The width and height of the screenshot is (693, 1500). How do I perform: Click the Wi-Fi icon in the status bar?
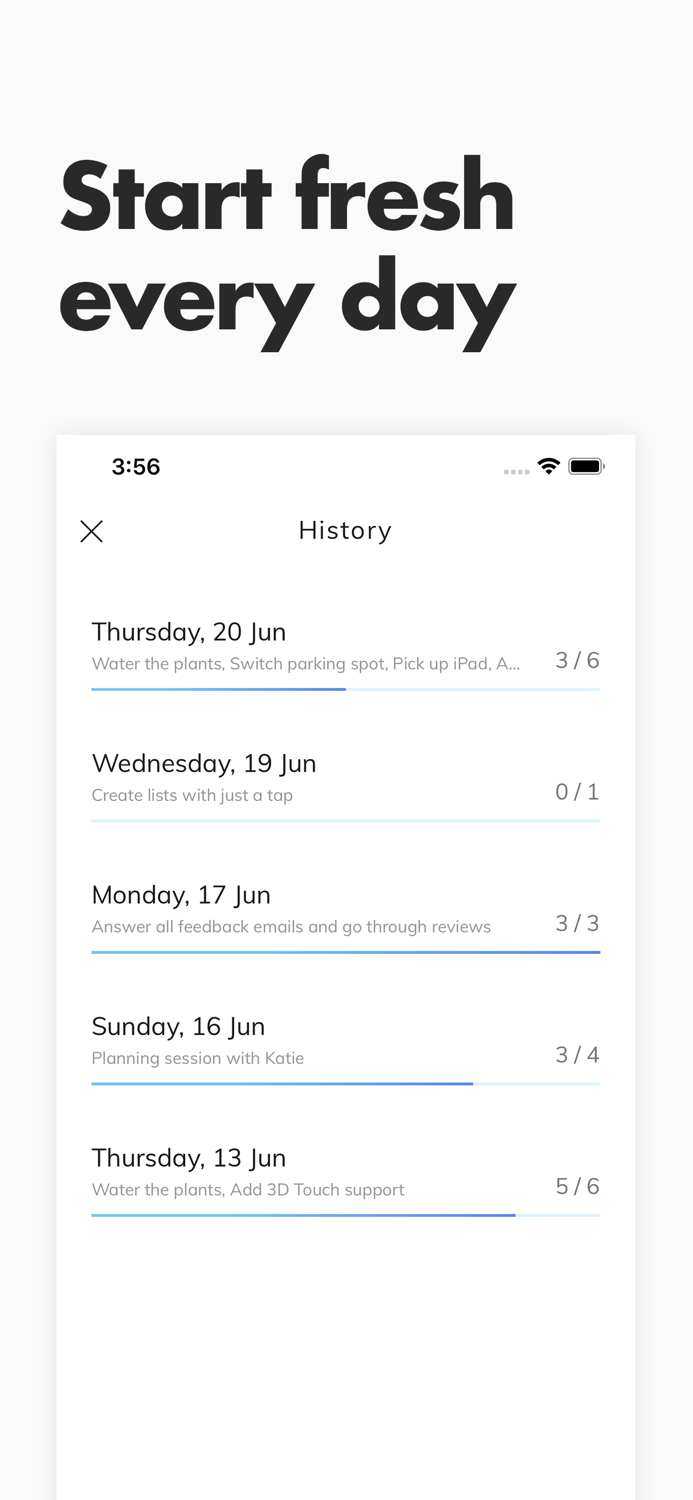click(x=550, y=465)
